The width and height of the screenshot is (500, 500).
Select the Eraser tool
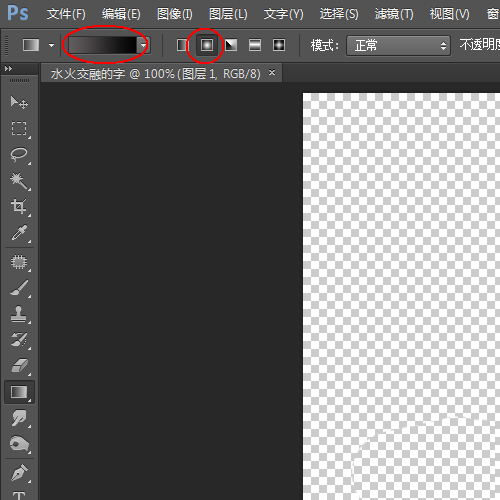point(19,366)
